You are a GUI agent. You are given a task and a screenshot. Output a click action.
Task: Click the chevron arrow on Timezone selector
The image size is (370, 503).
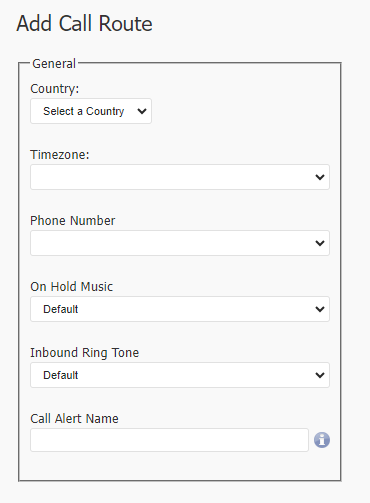coord(320,177)
